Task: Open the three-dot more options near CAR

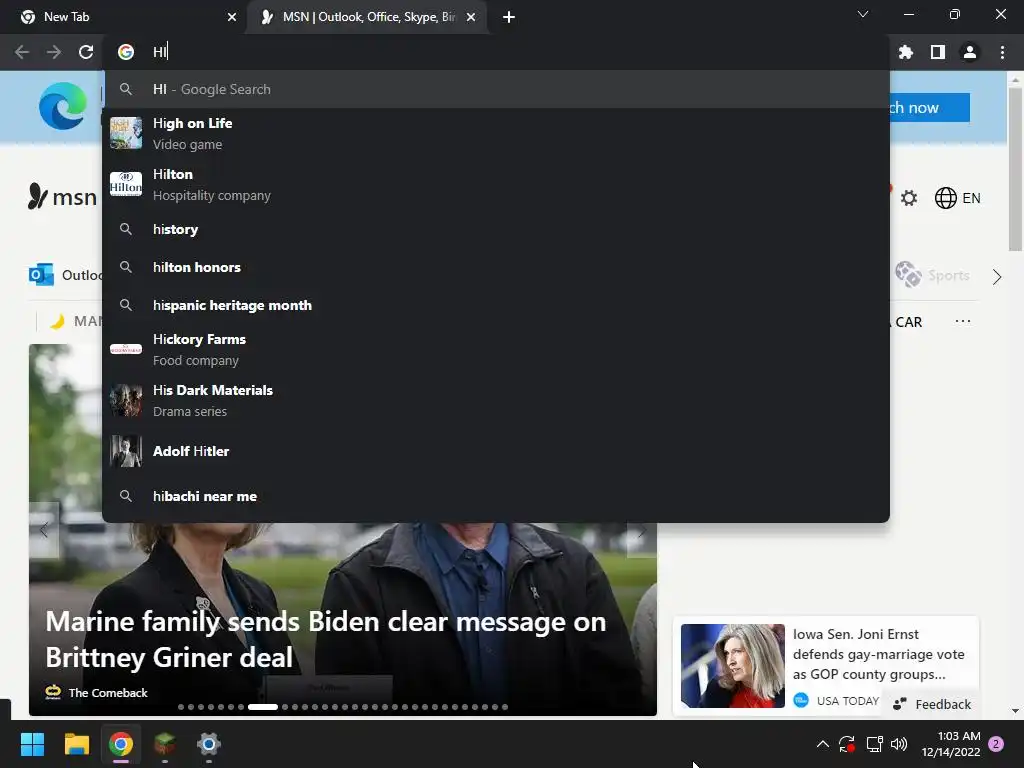Action: (963, 321)
